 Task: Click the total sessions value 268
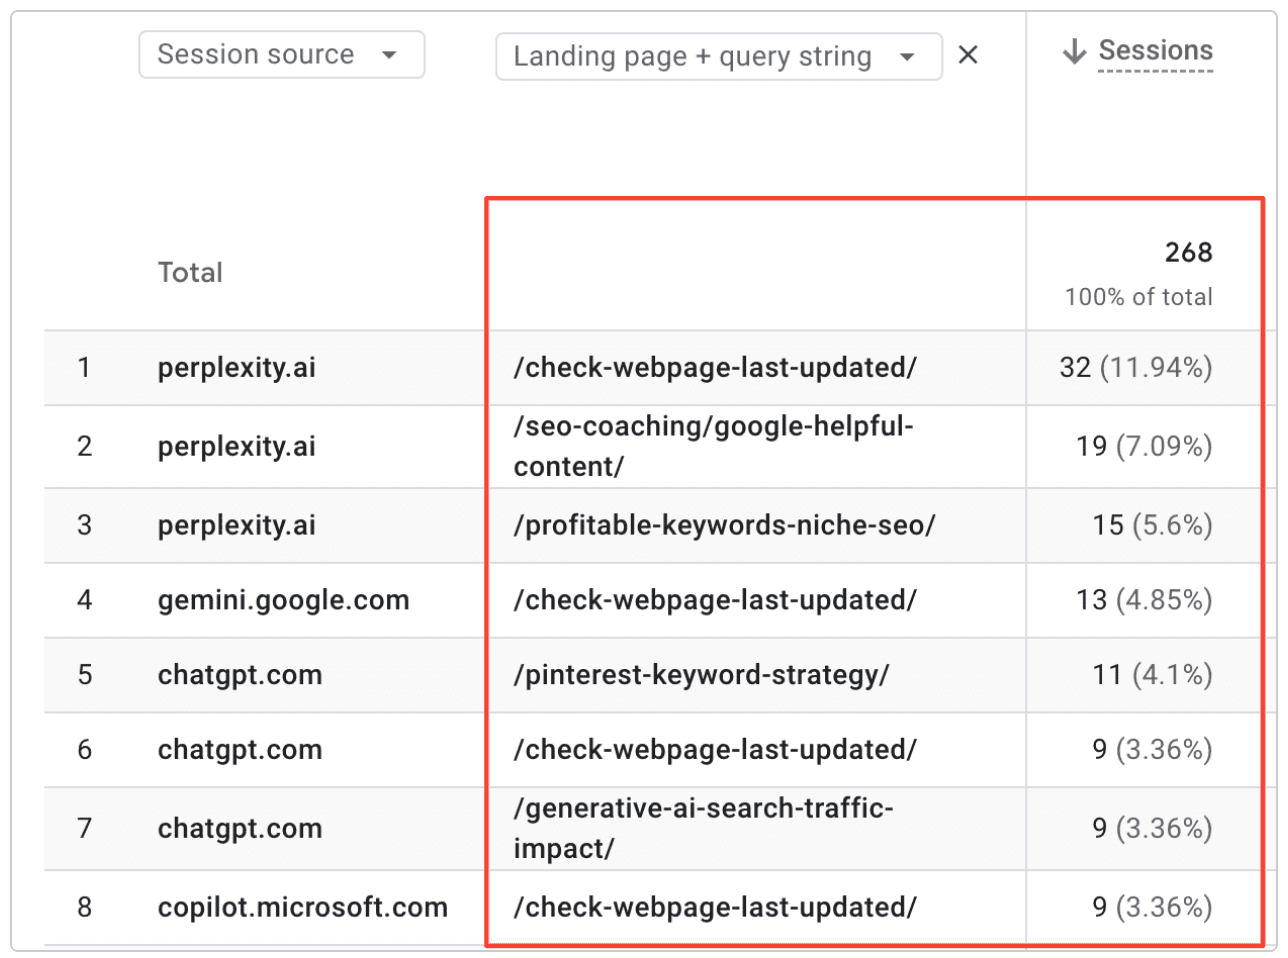pyautogui.click(x=1188, y=252)
